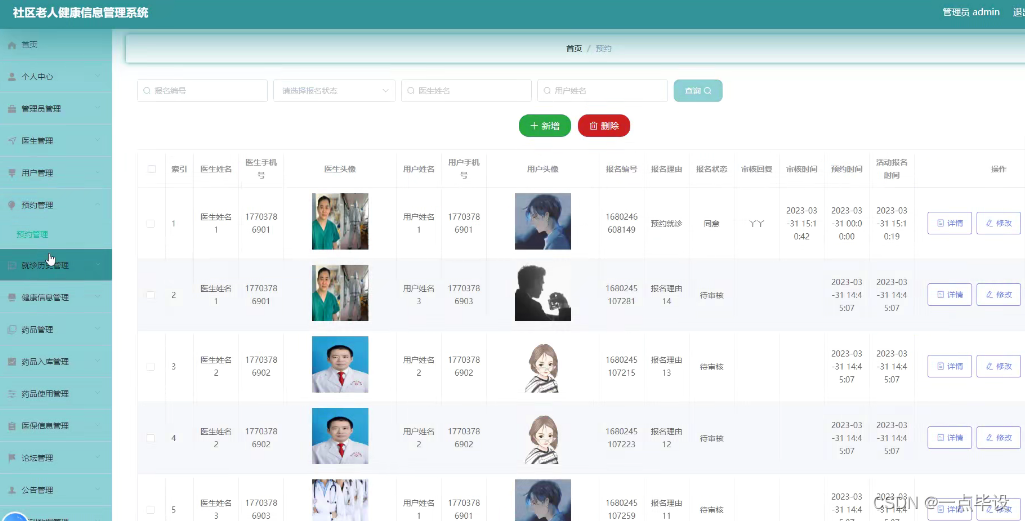Click the 报名编号 column header

pos(621,169)
